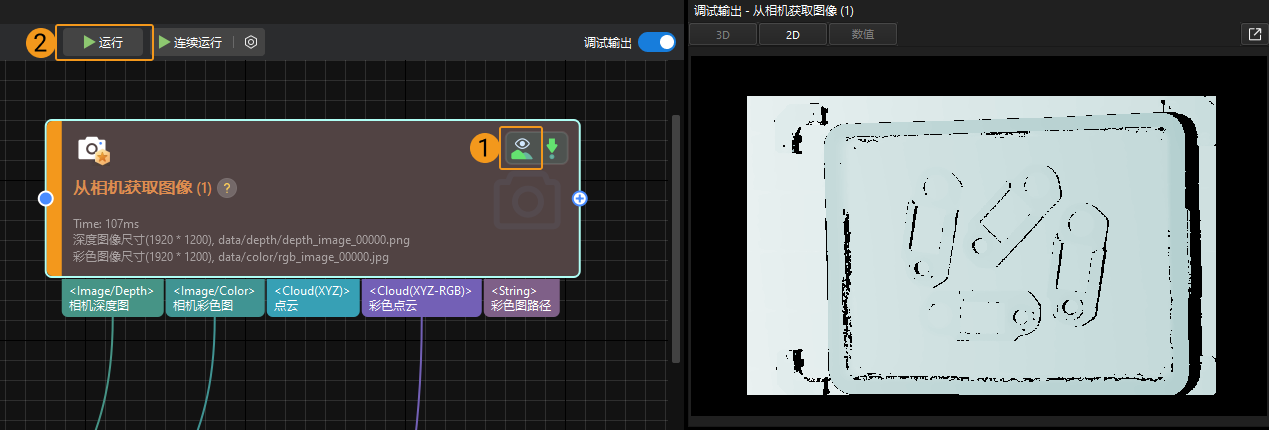Switch to the 3D tab
The image size is (1269, 430).
point(723,34)
